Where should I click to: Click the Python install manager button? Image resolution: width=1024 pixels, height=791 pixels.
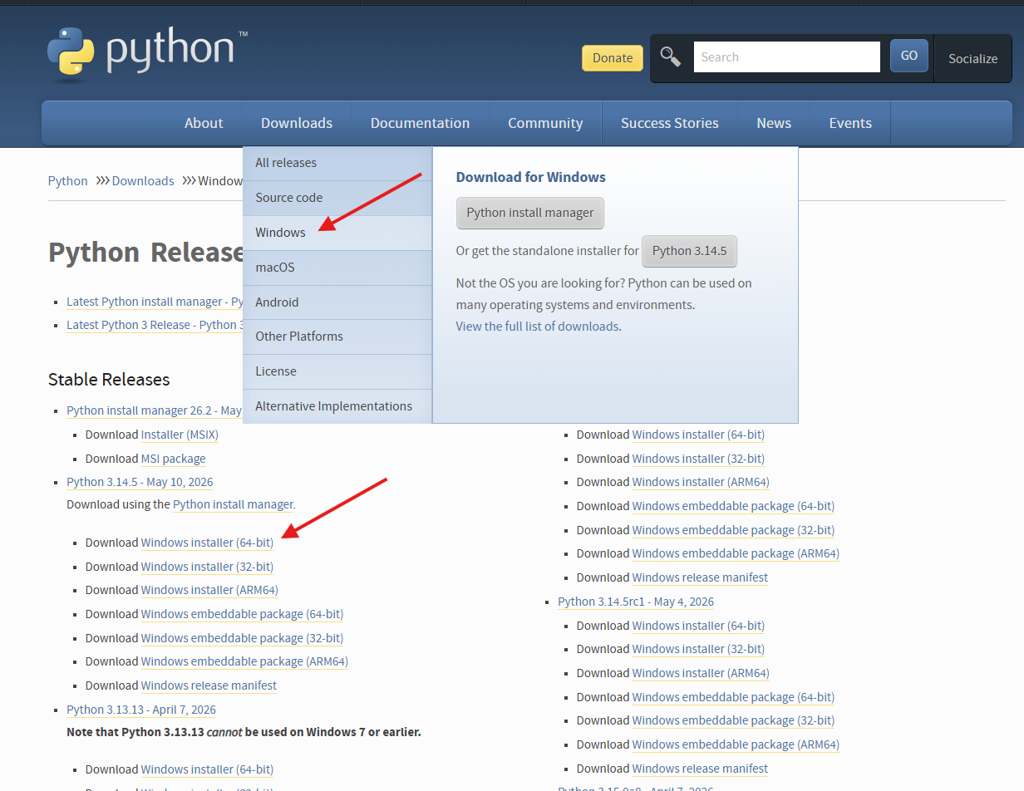(530, 213)
